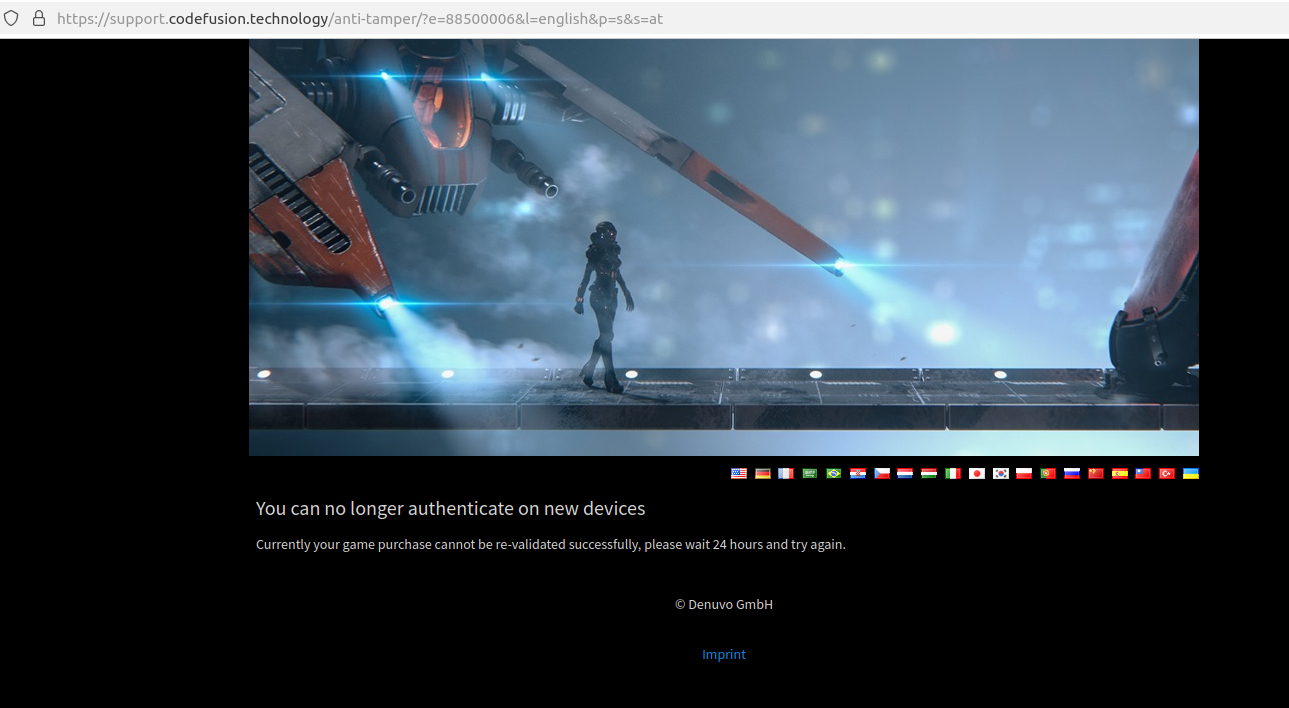This screenshot has height=708, width=1289.
Task: Open the Imprint link
Action: (x=724, y=654)
